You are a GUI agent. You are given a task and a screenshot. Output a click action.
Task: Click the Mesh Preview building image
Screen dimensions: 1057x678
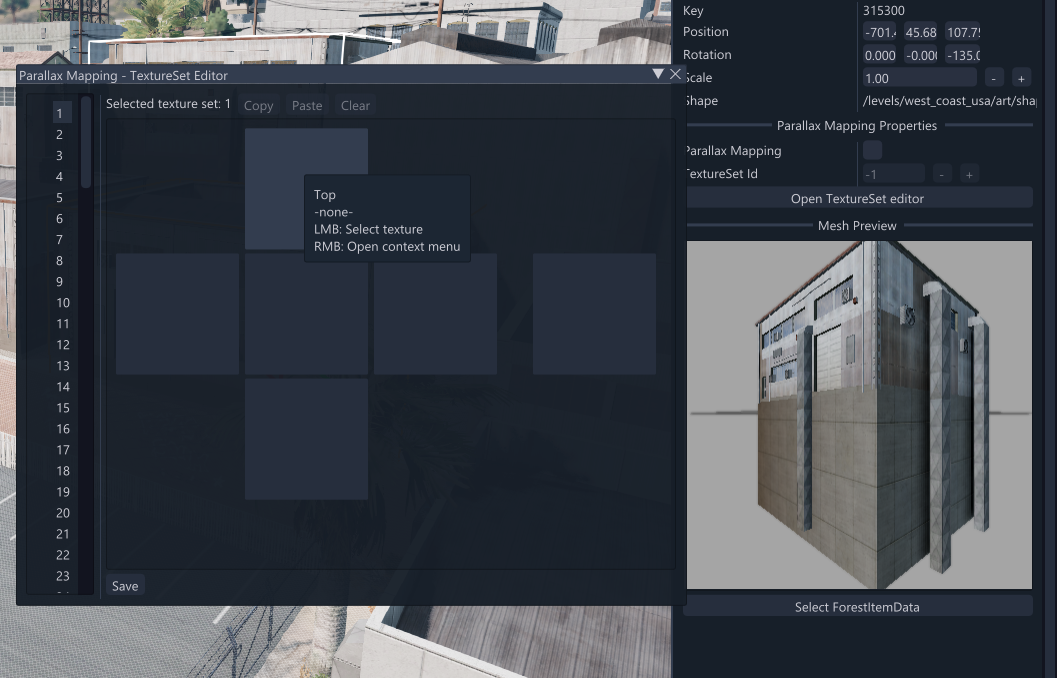(x=859, y=414)
